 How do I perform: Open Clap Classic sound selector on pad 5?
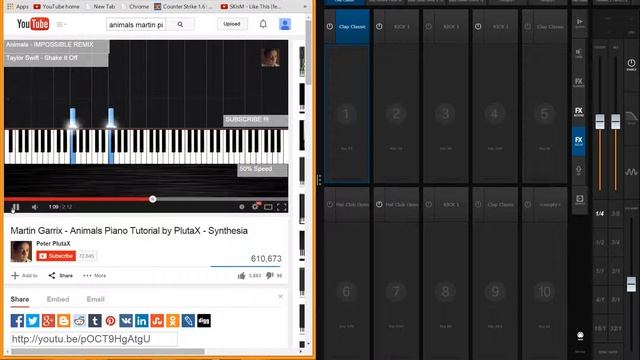[x=550, y=27]
